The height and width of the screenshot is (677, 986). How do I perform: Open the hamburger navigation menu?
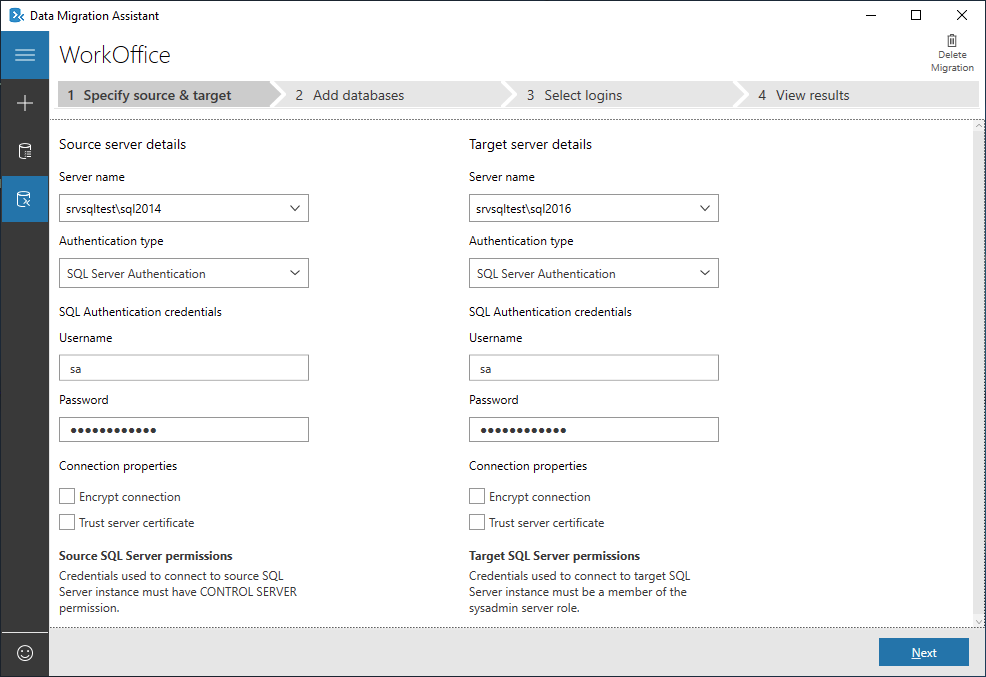coord(25,55)
